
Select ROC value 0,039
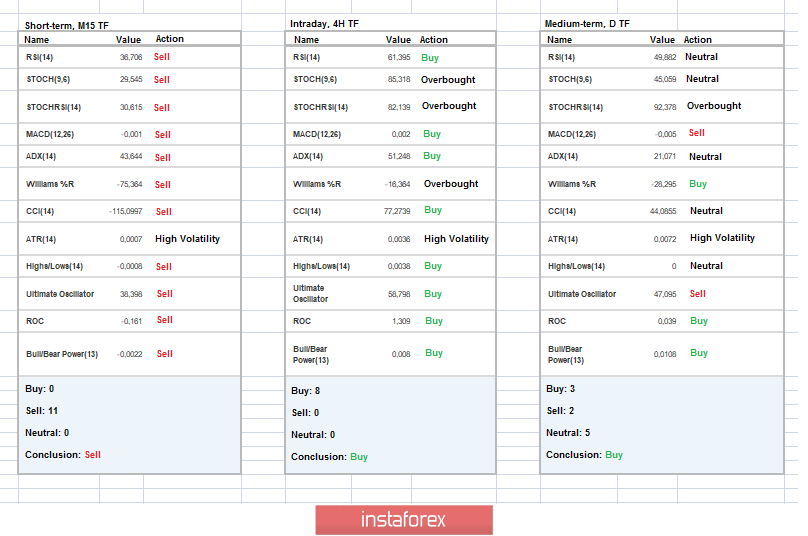tap(667, 321)
